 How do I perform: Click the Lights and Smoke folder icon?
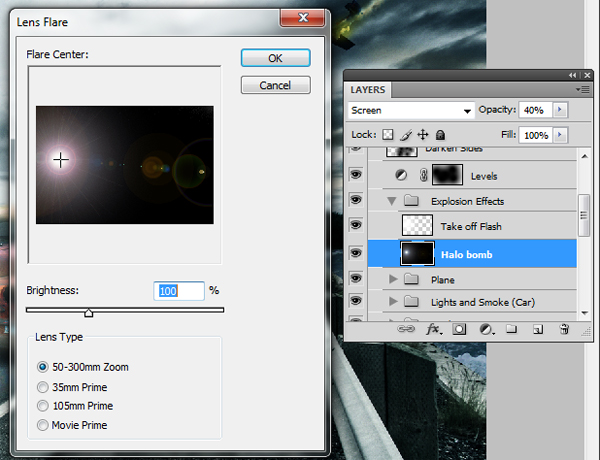[x=411, y=302]
